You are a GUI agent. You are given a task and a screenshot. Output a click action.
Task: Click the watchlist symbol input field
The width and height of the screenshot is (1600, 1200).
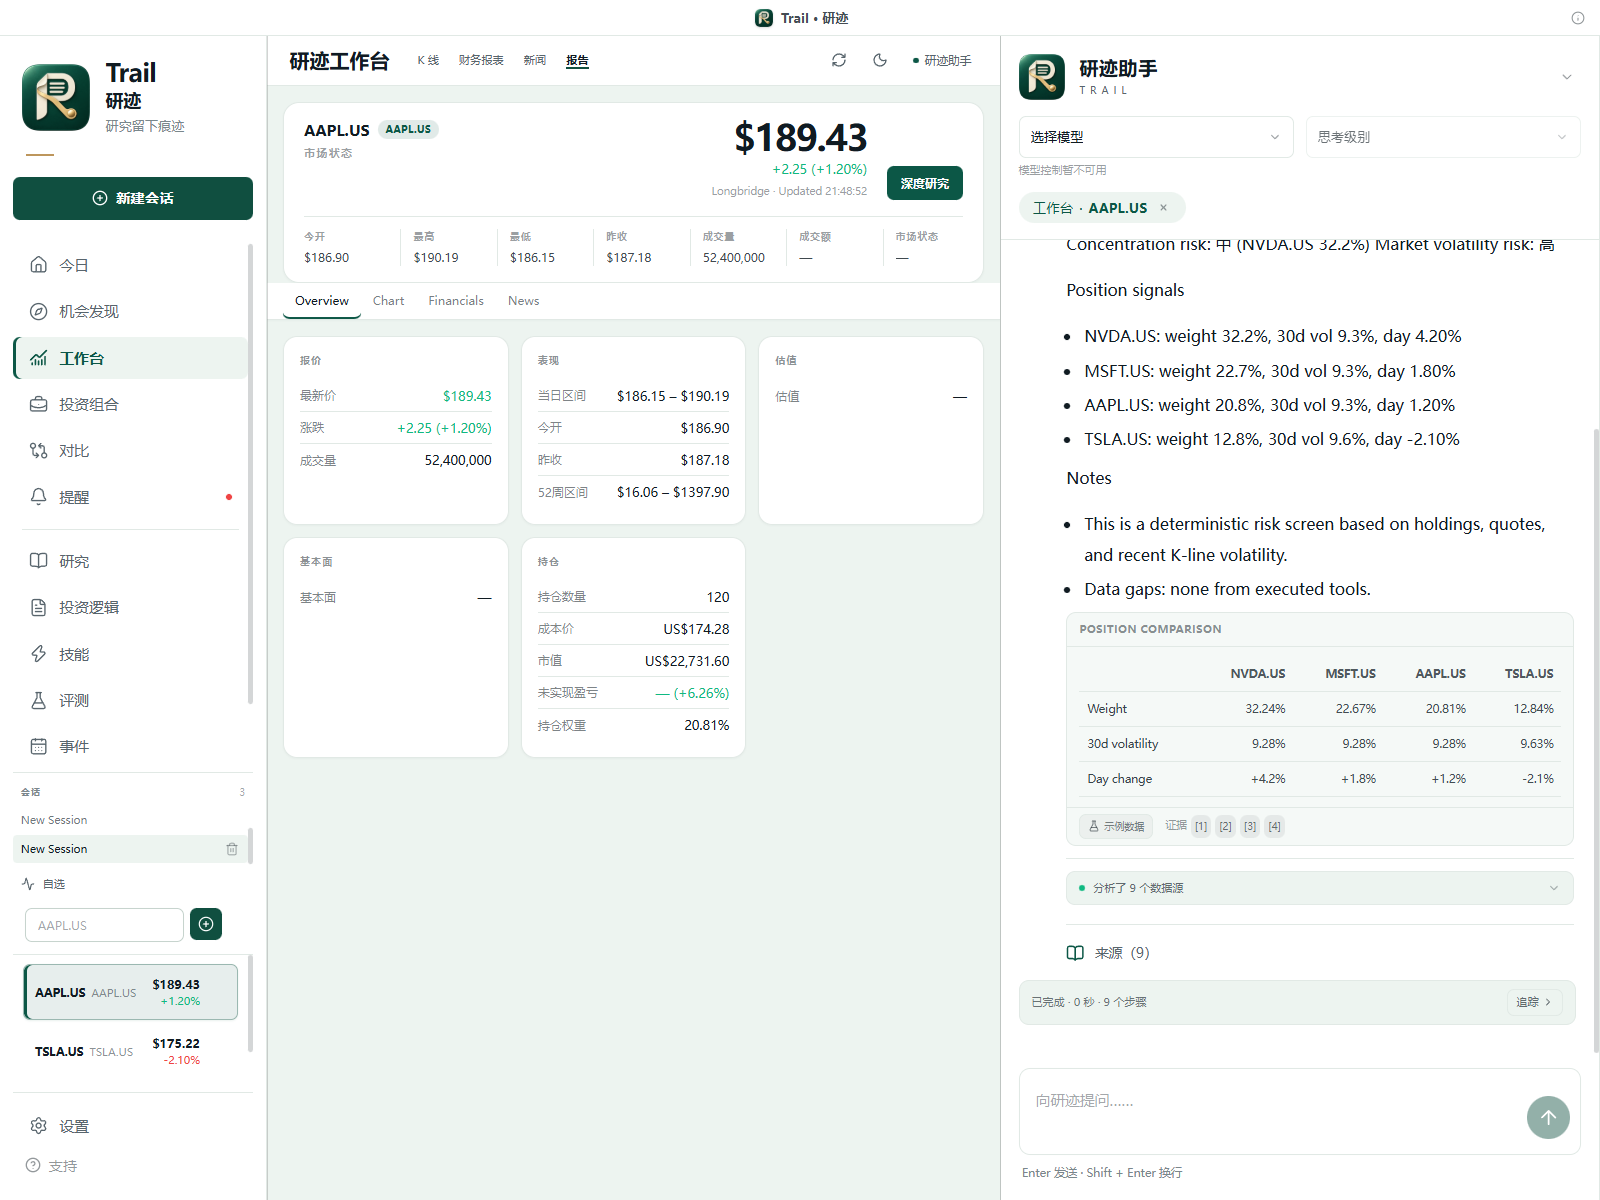coord(104,925)
